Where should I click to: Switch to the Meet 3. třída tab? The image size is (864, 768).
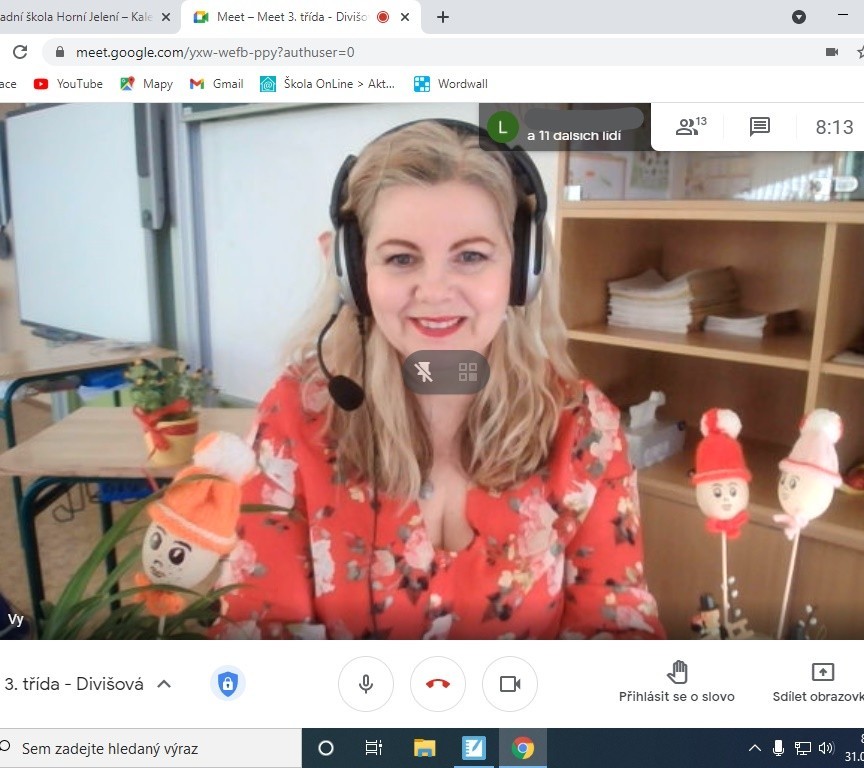click(286, 17)
